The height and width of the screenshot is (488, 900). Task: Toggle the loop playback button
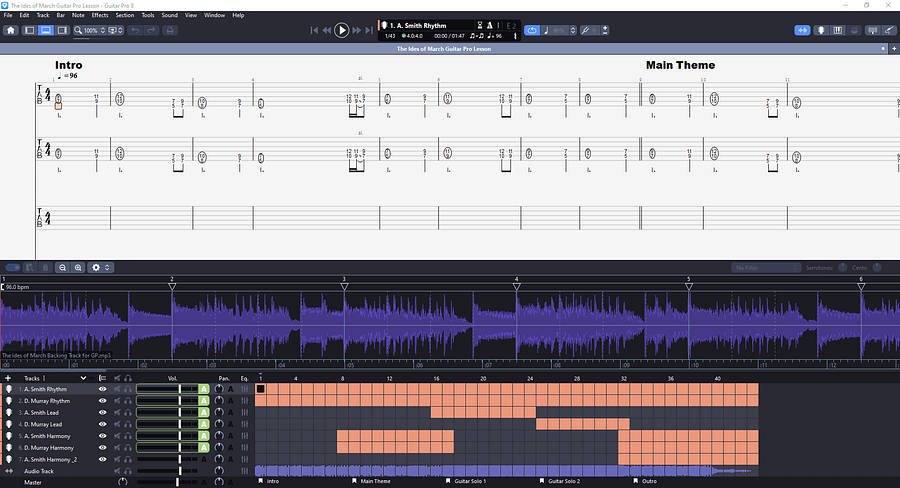531,30
